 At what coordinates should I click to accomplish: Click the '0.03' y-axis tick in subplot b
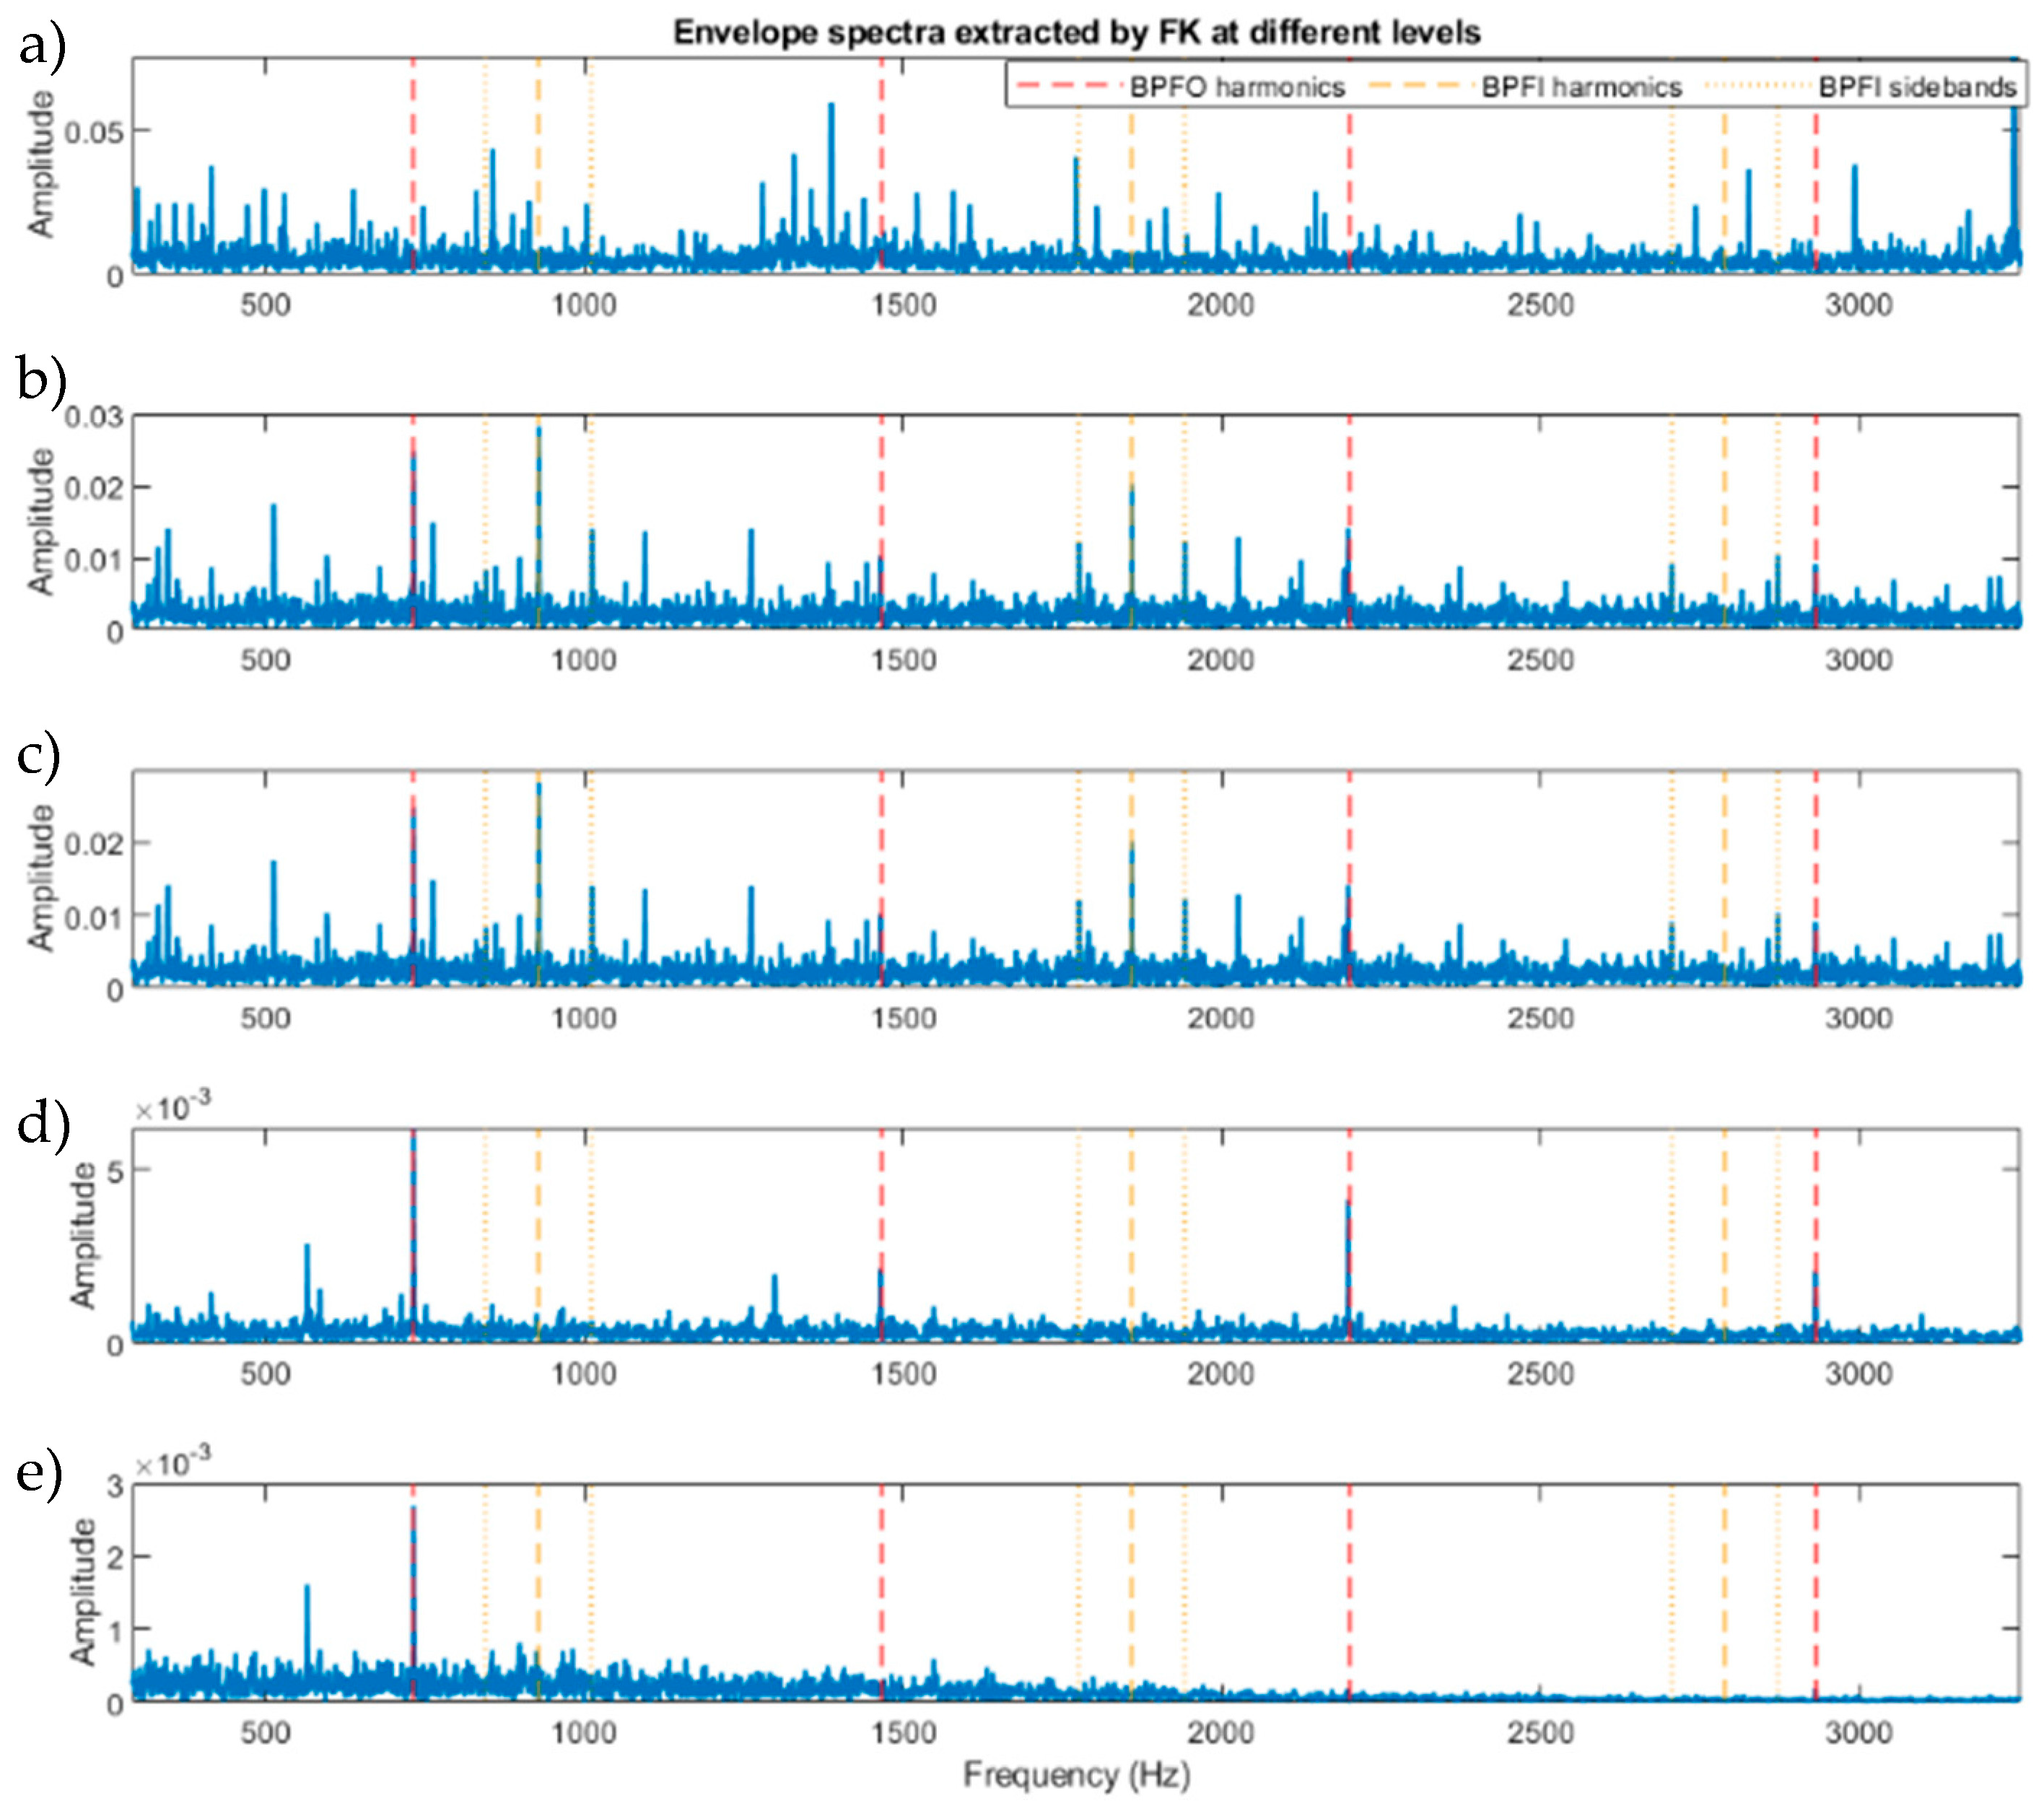pos(94,416)
